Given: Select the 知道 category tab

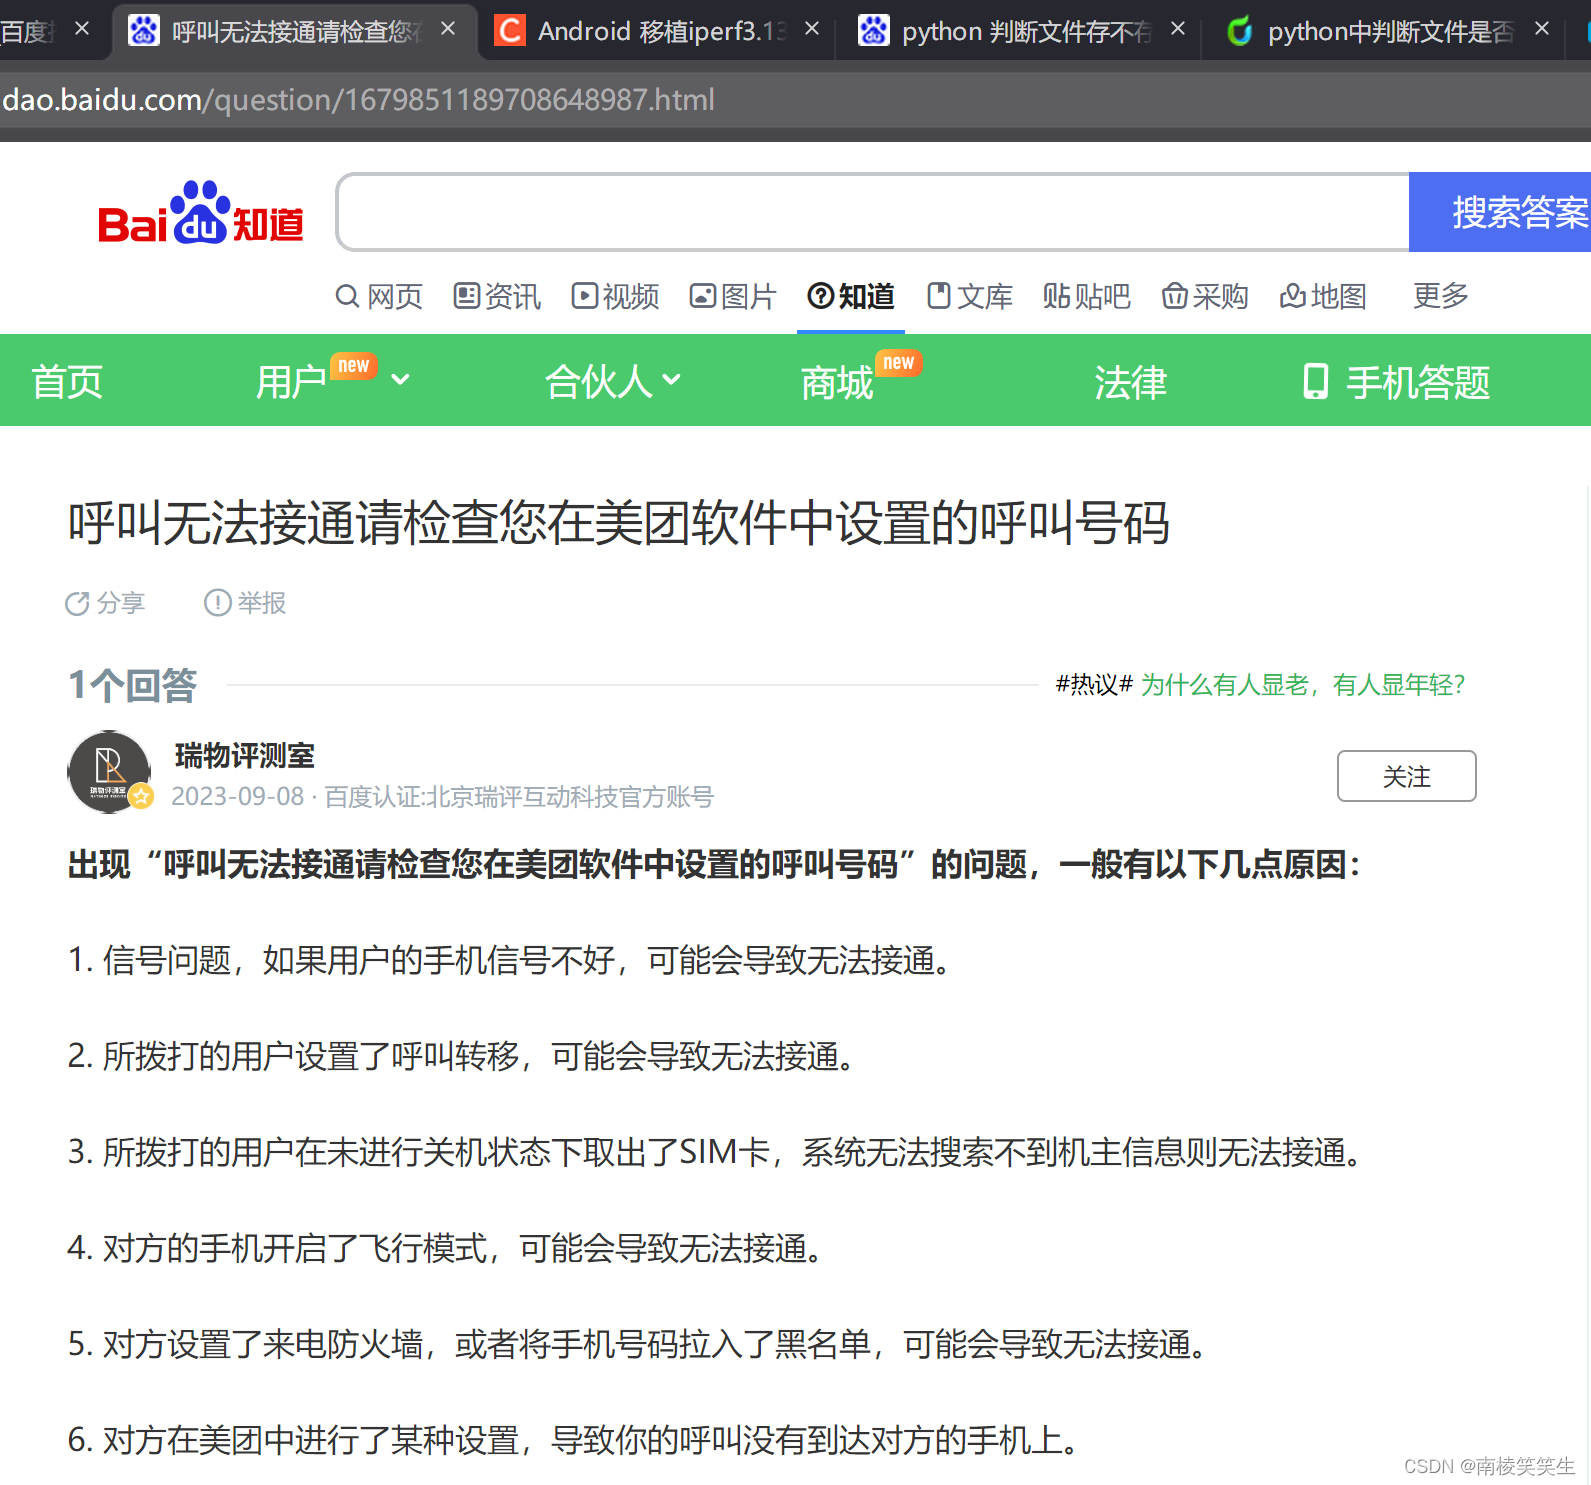Looking at the screenshot, I should click(x=851, y=296).
